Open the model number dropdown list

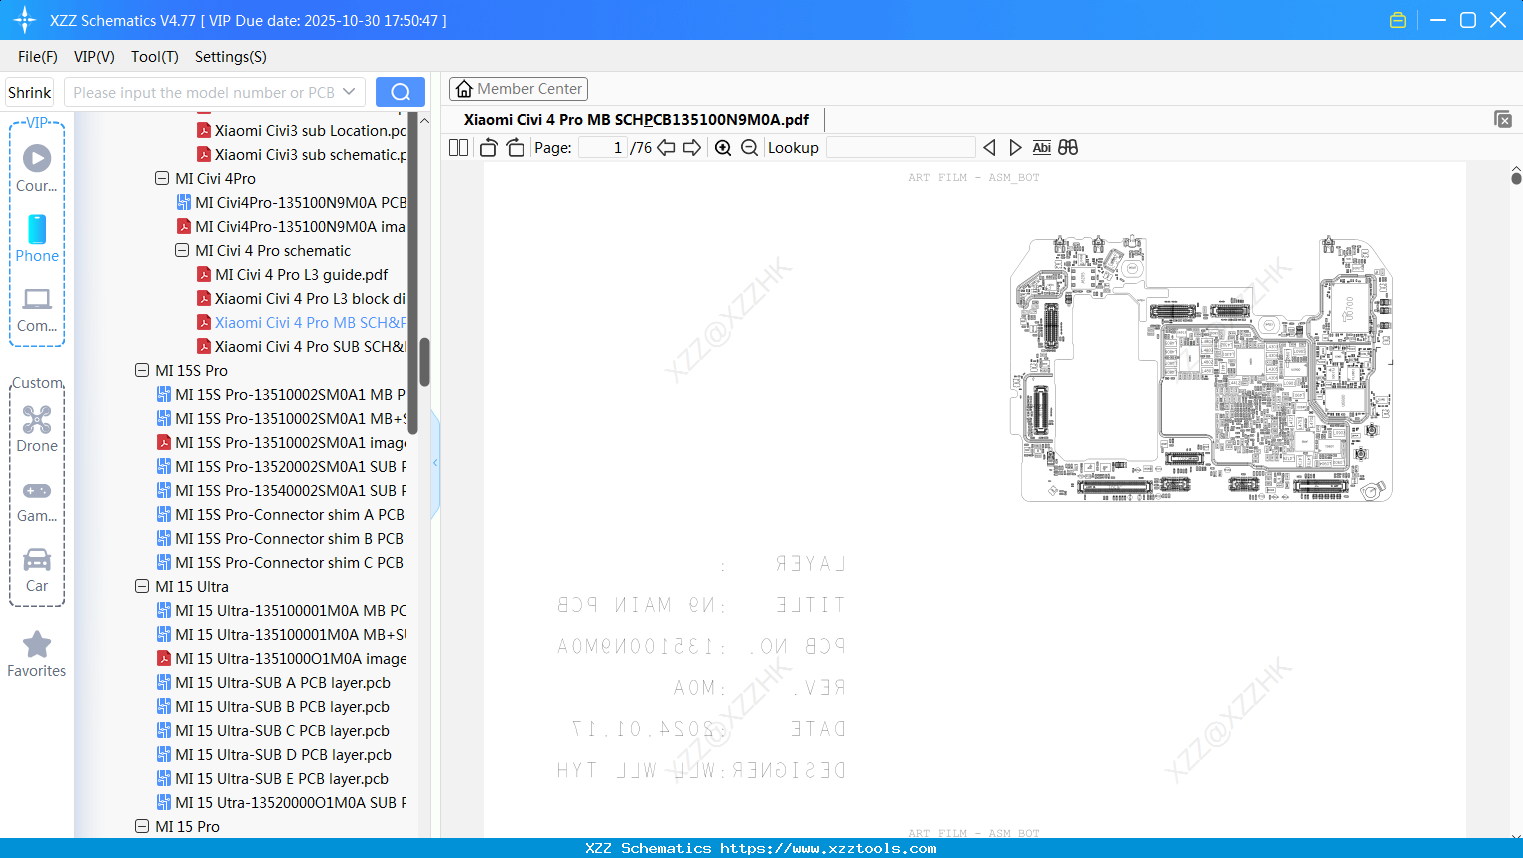coord(351,91)
